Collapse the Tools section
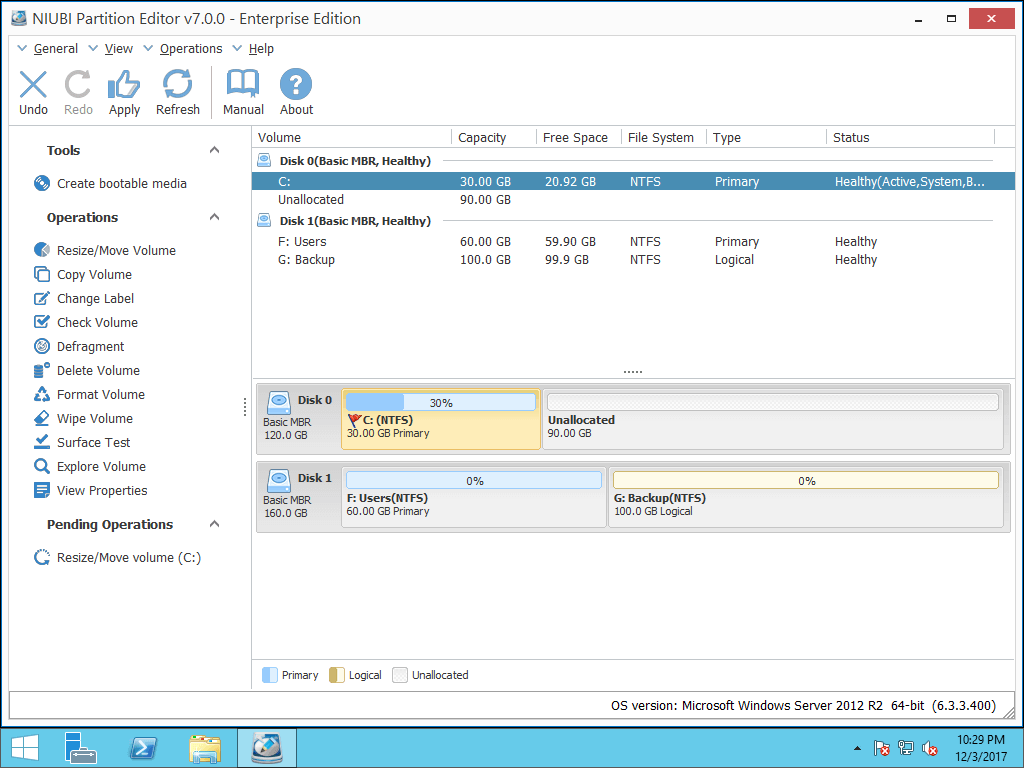 click(x=214, y=150)
